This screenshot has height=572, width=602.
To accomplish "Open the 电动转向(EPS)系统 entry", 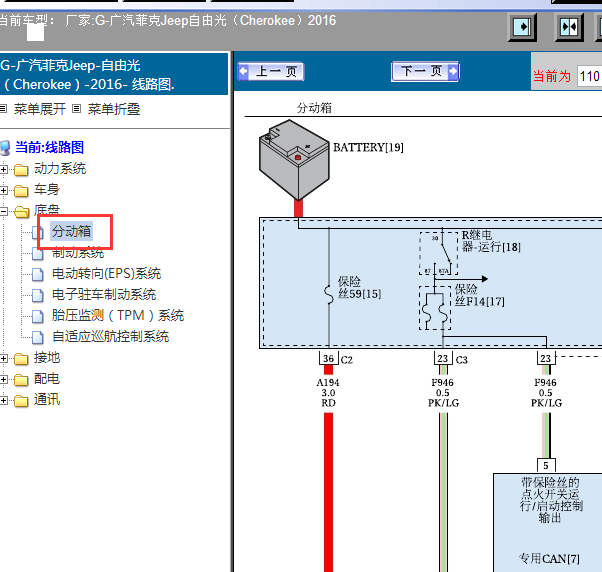I will pyautogui.click(x=106, y=273).
